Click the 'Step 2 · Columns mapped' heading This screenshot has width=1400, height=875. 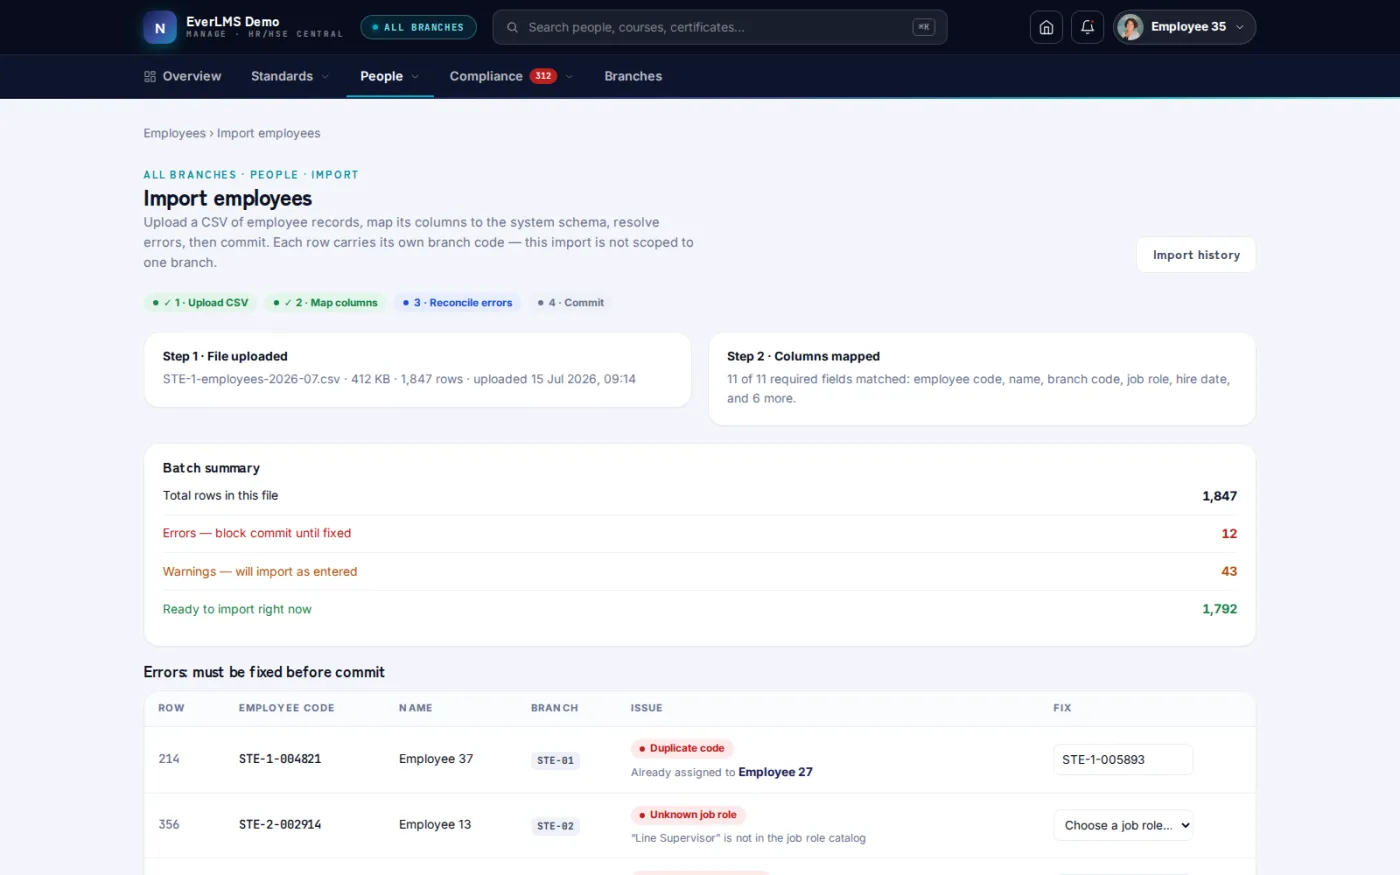pos(803,356)
